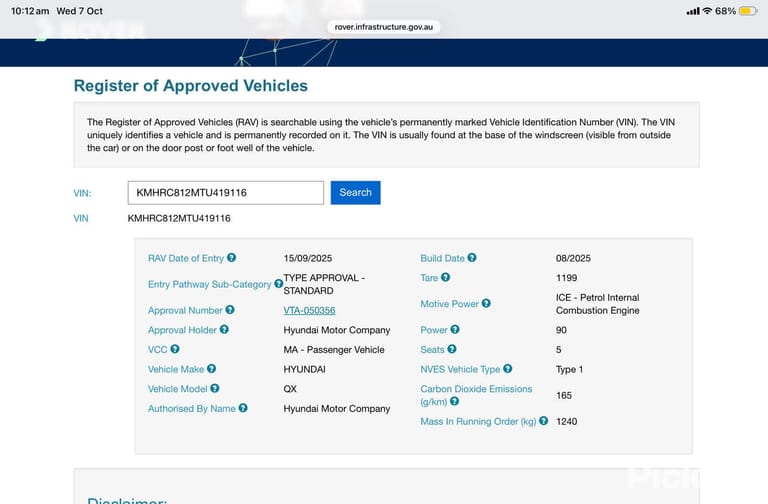Open Vehicle Model help icon
This screenshot has width=768, height=504.
[215, 388]
